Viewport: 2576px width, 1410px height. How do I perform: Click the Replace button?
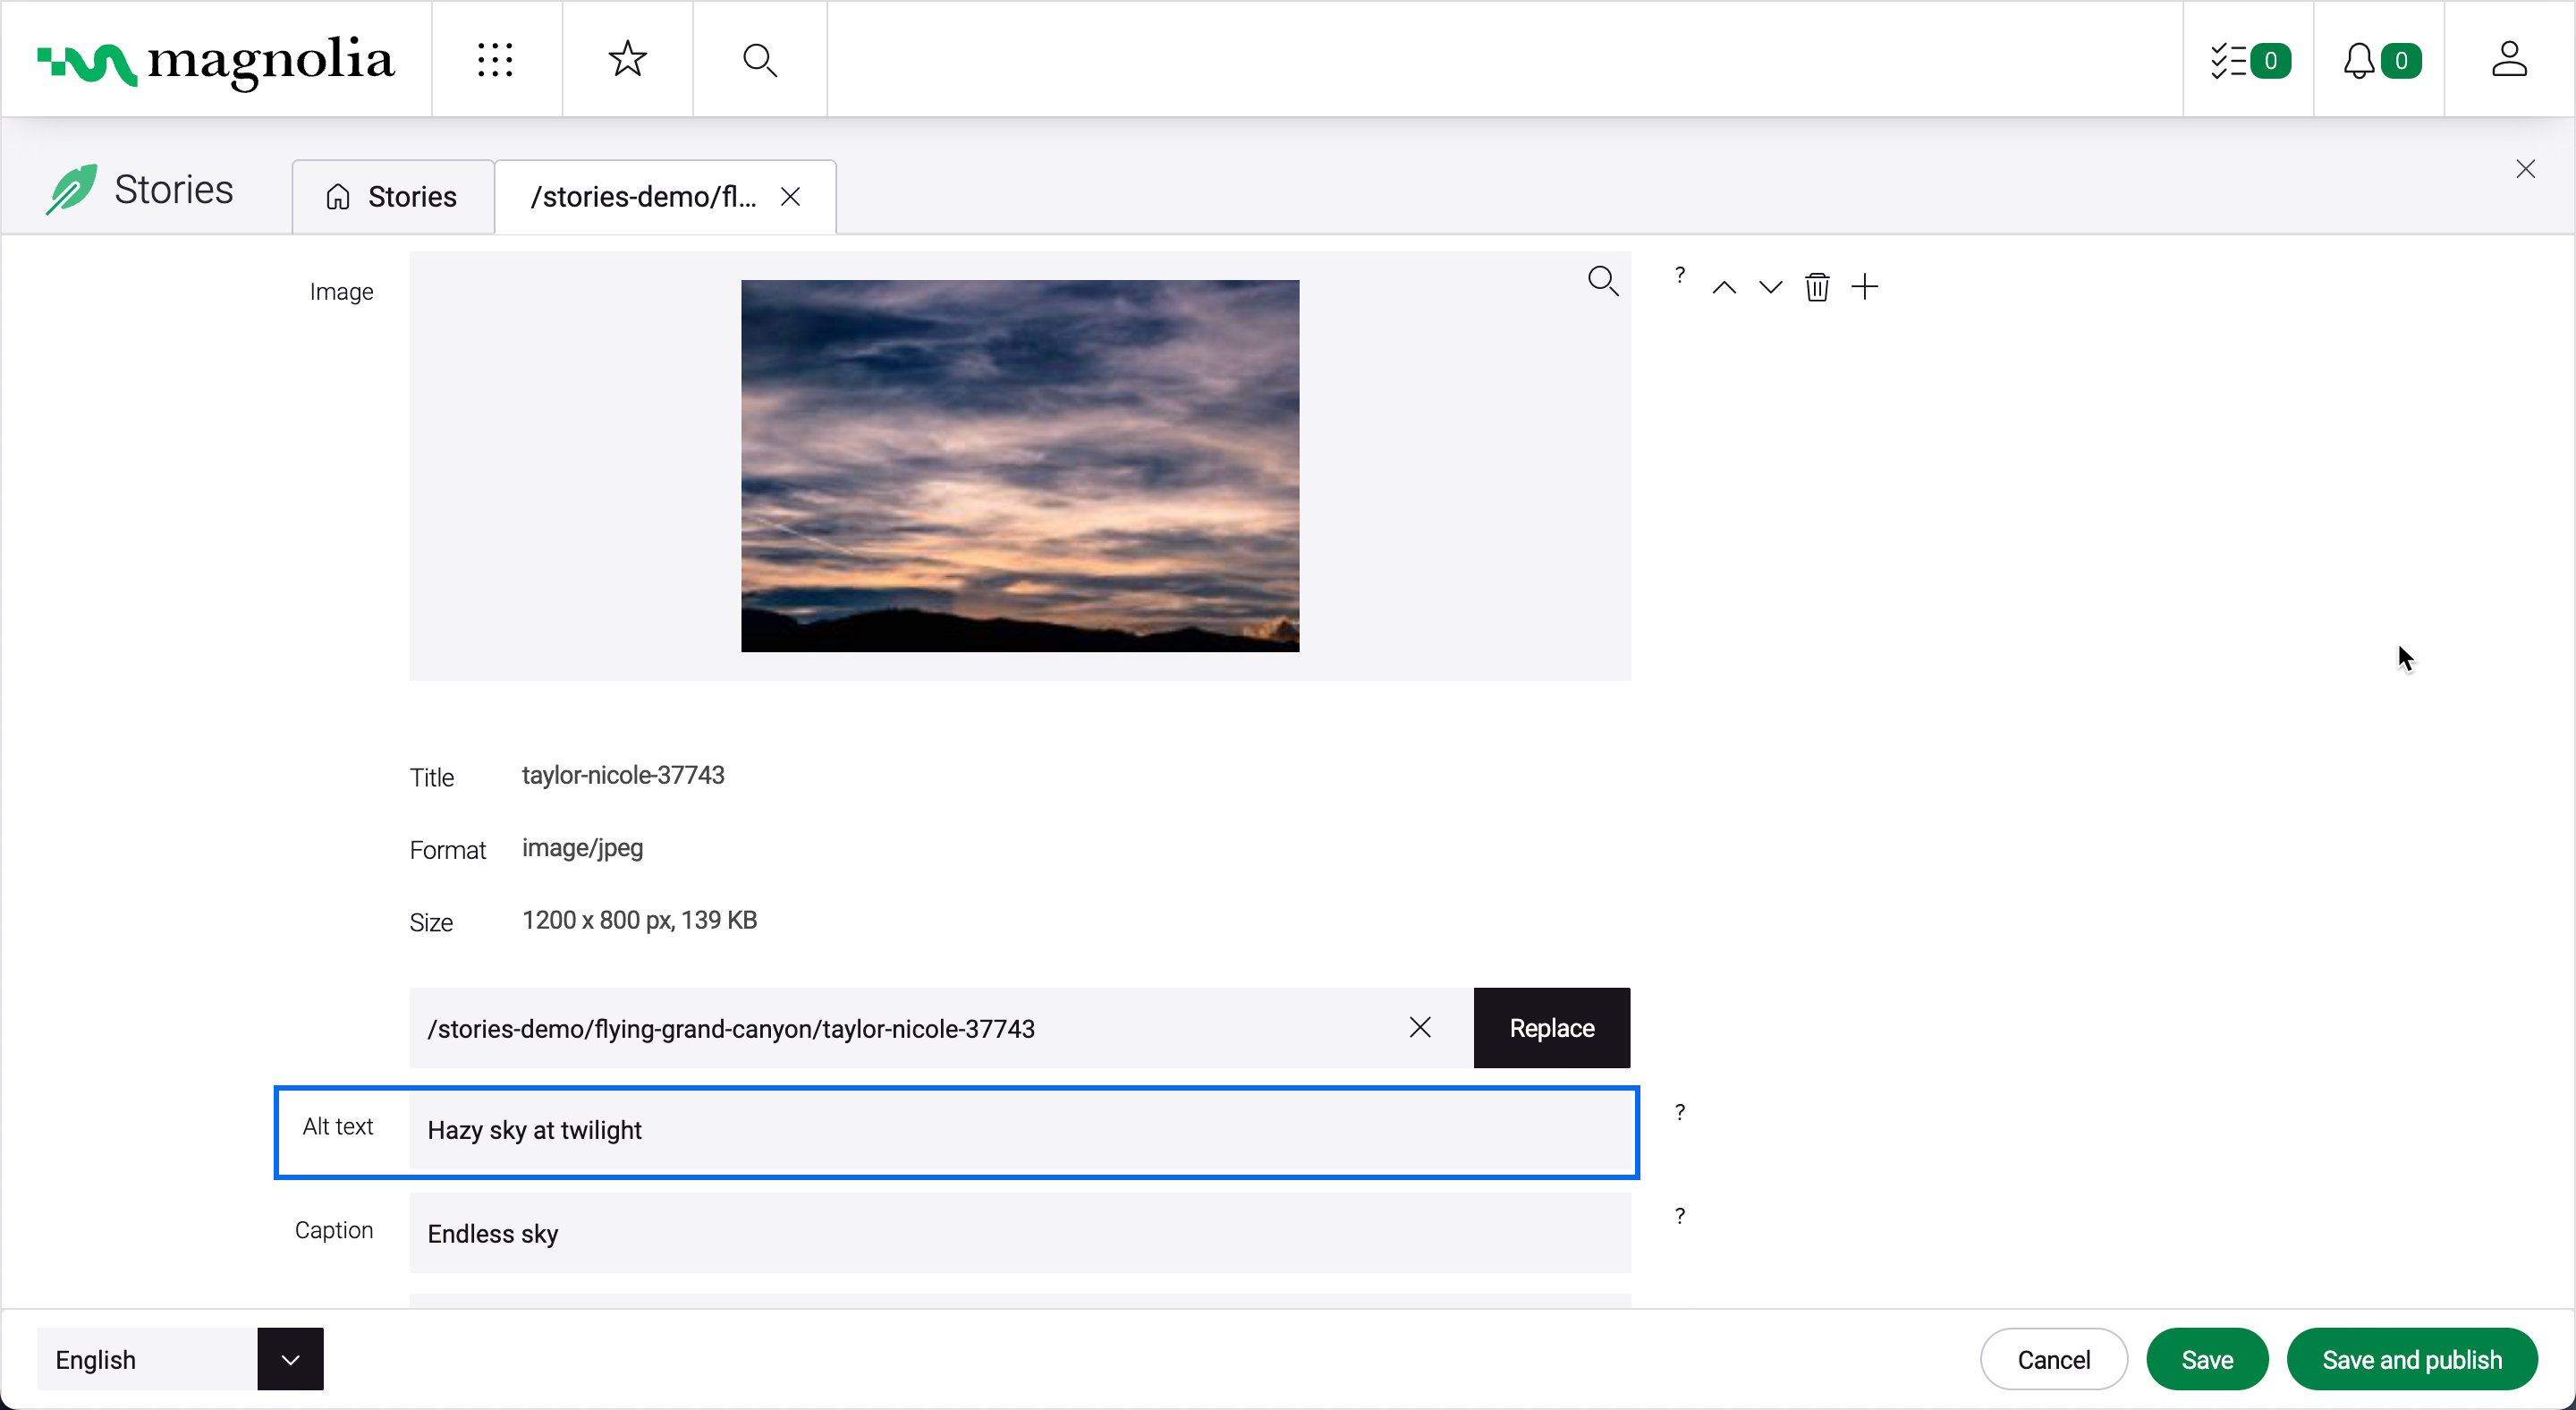[1551, 1028]
